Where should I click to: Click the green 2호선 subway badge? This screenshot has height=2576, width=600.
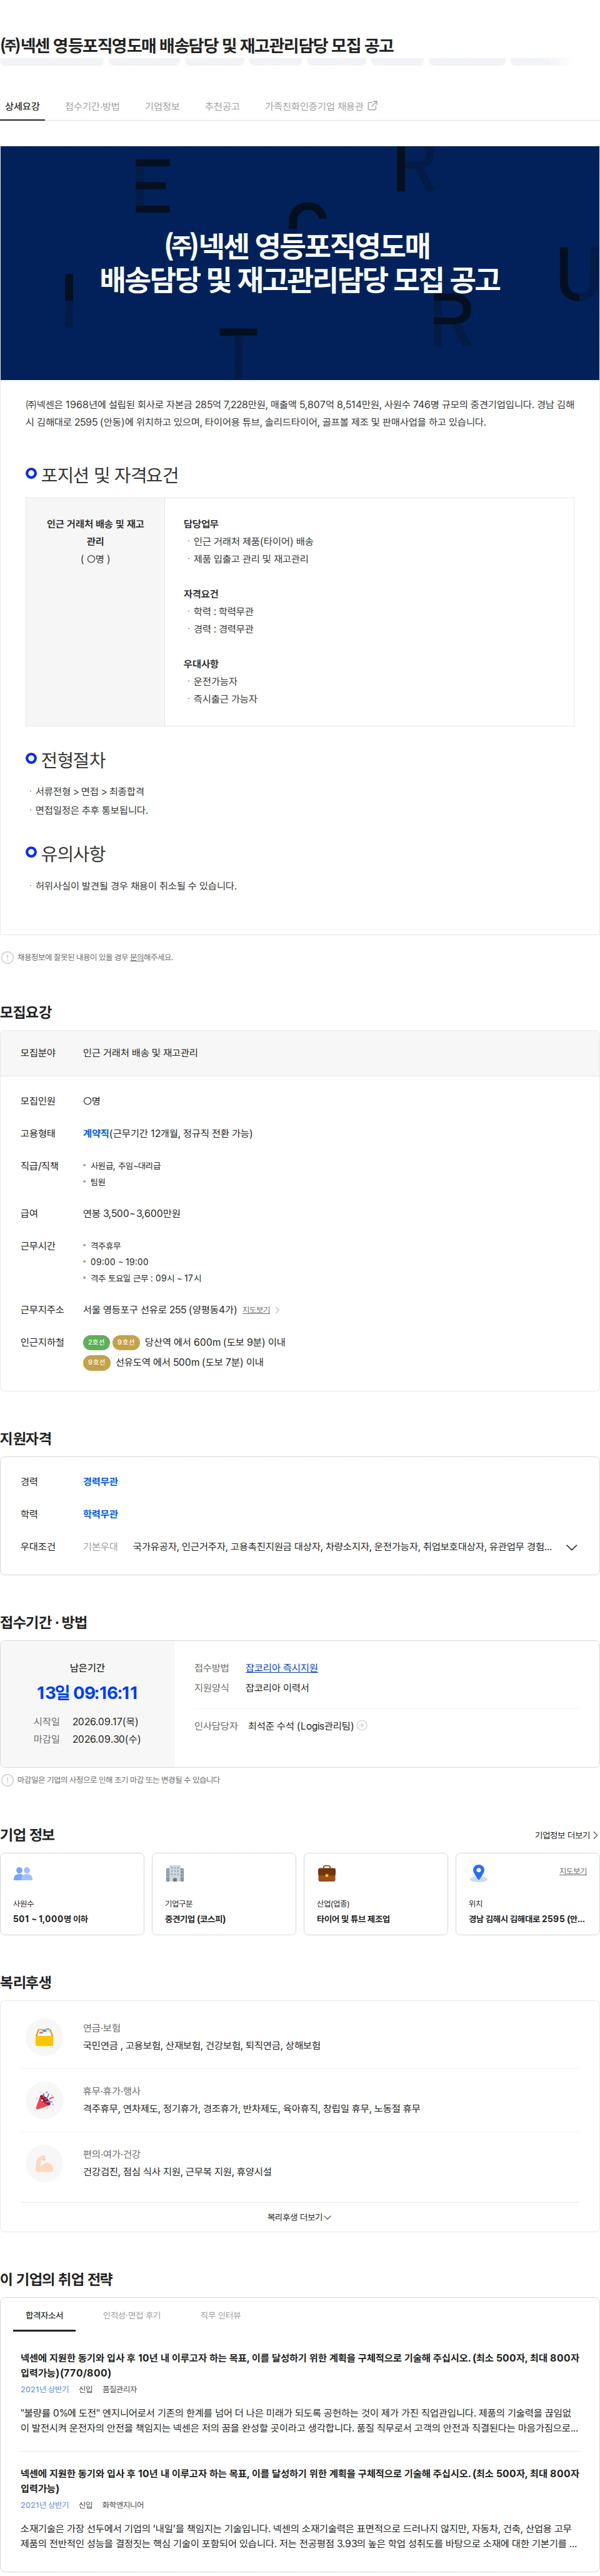96,1342
